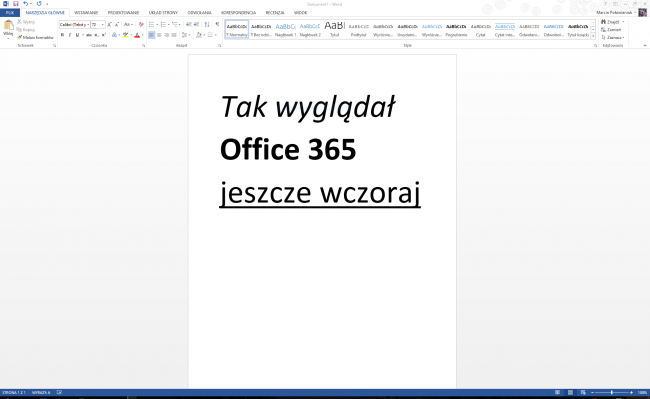Open the Zaznacz (Select) dropdown
Screen dimensions: 650x399
(x=613, y=37)
